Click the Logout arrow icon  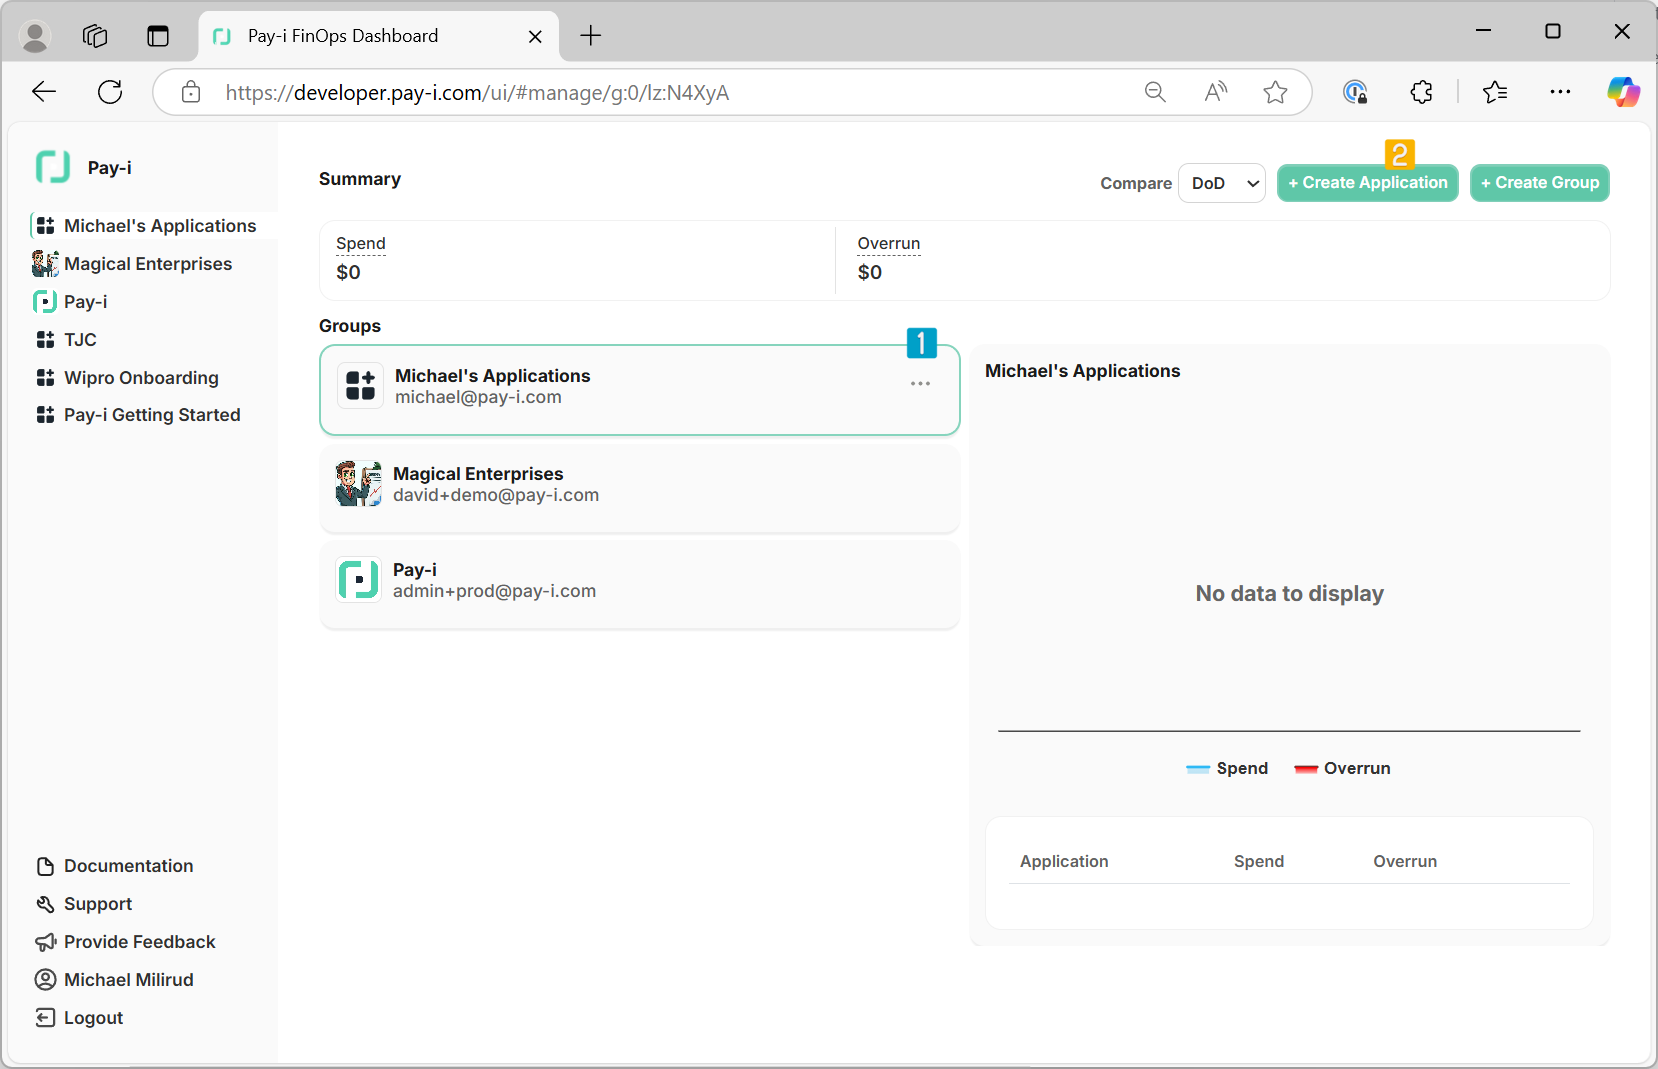(45, 1018)
